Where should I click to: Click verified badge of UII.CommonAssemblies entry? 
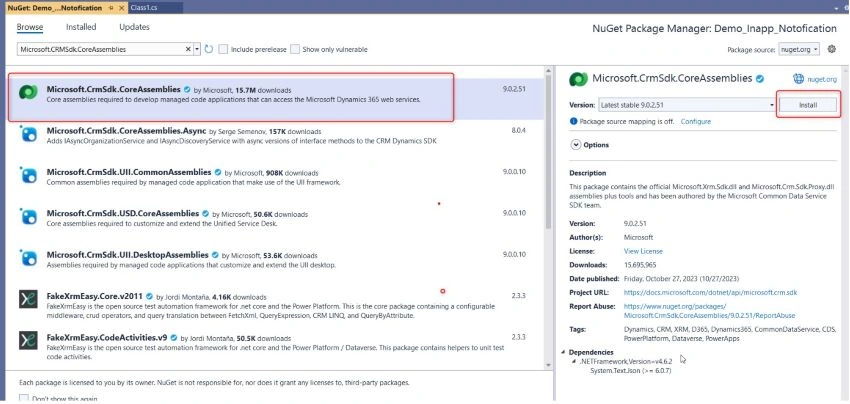[x=218, y=172]
